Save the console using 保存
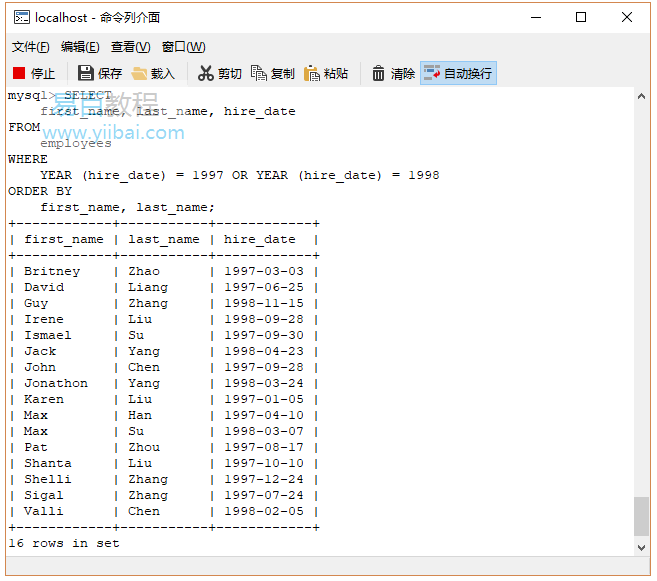The height and width of the screenshot is (581, 657). 100,73
